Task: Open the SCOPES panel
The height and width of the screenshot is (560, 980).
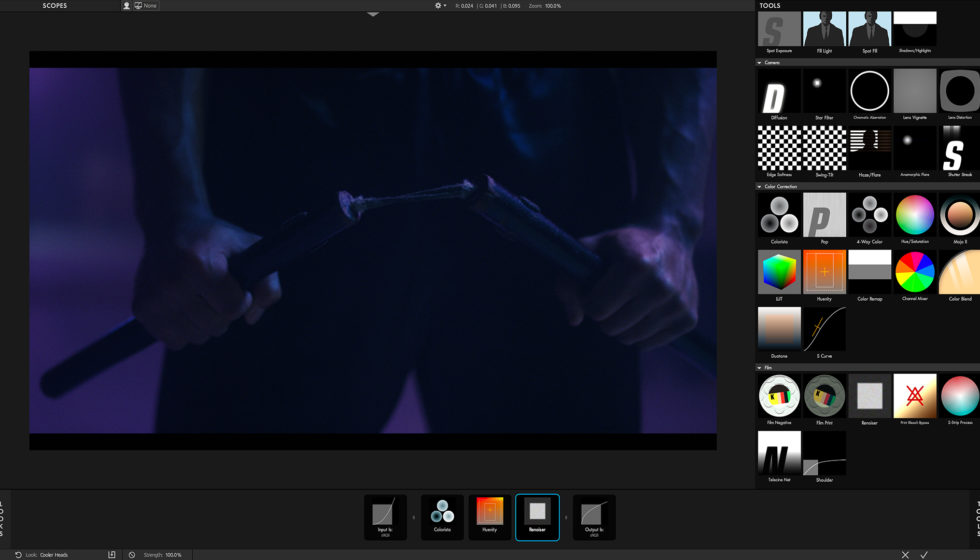Action: tap(56, 6)
